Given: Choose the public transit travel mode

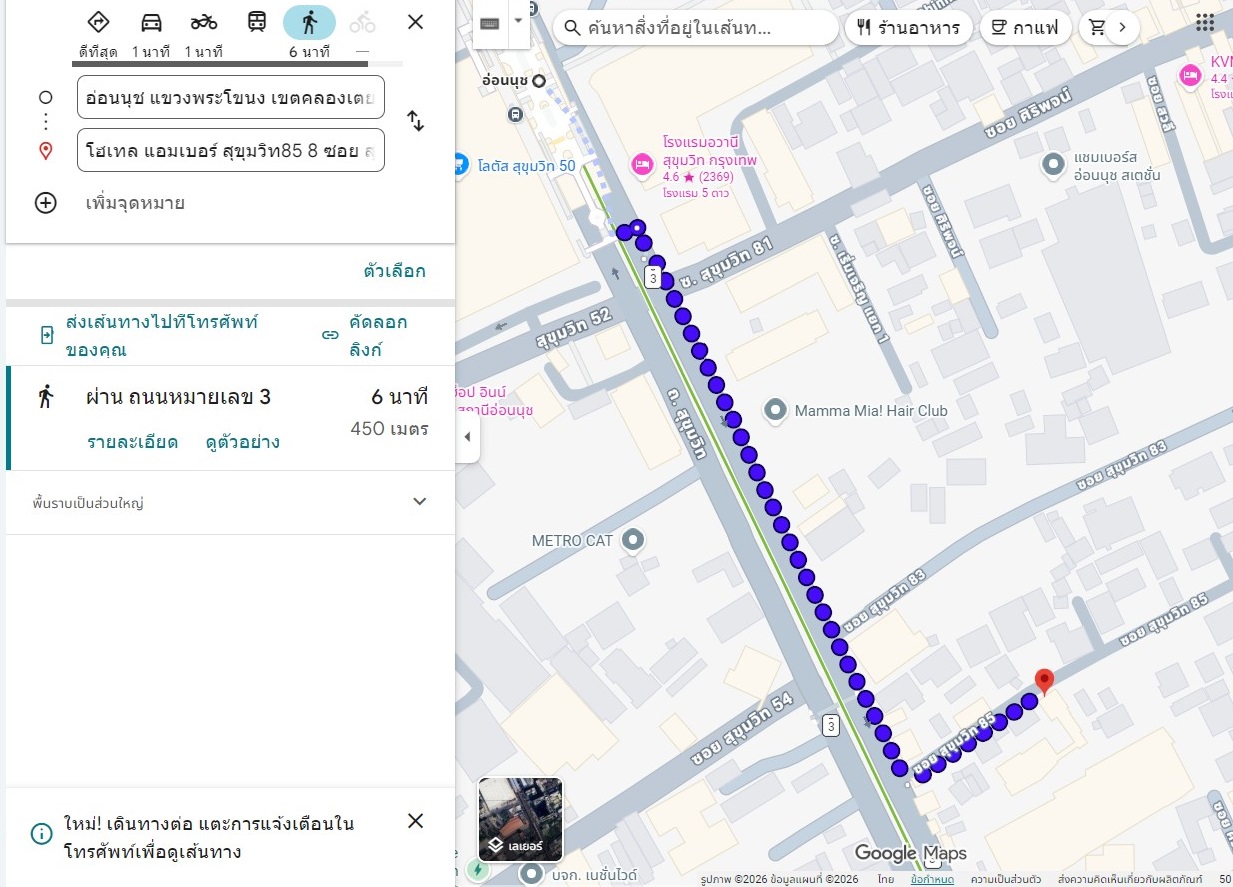Looking at the screenshot, I should tap(257, 22).
